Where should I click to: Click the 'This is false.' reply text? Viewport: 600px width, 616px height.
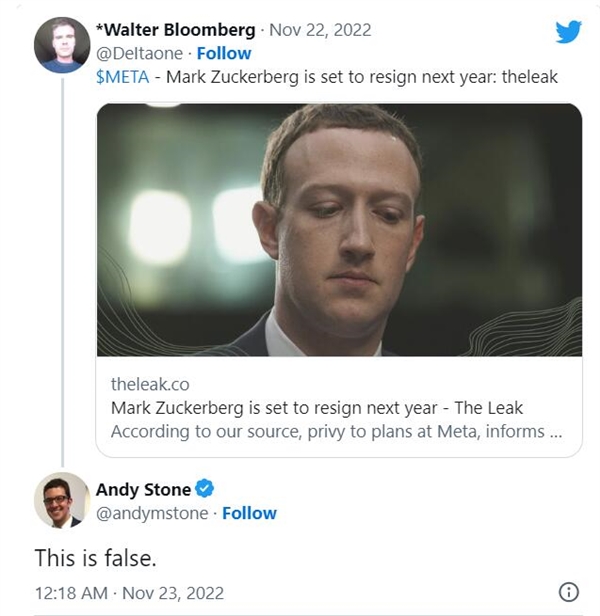tap(95, 558)
